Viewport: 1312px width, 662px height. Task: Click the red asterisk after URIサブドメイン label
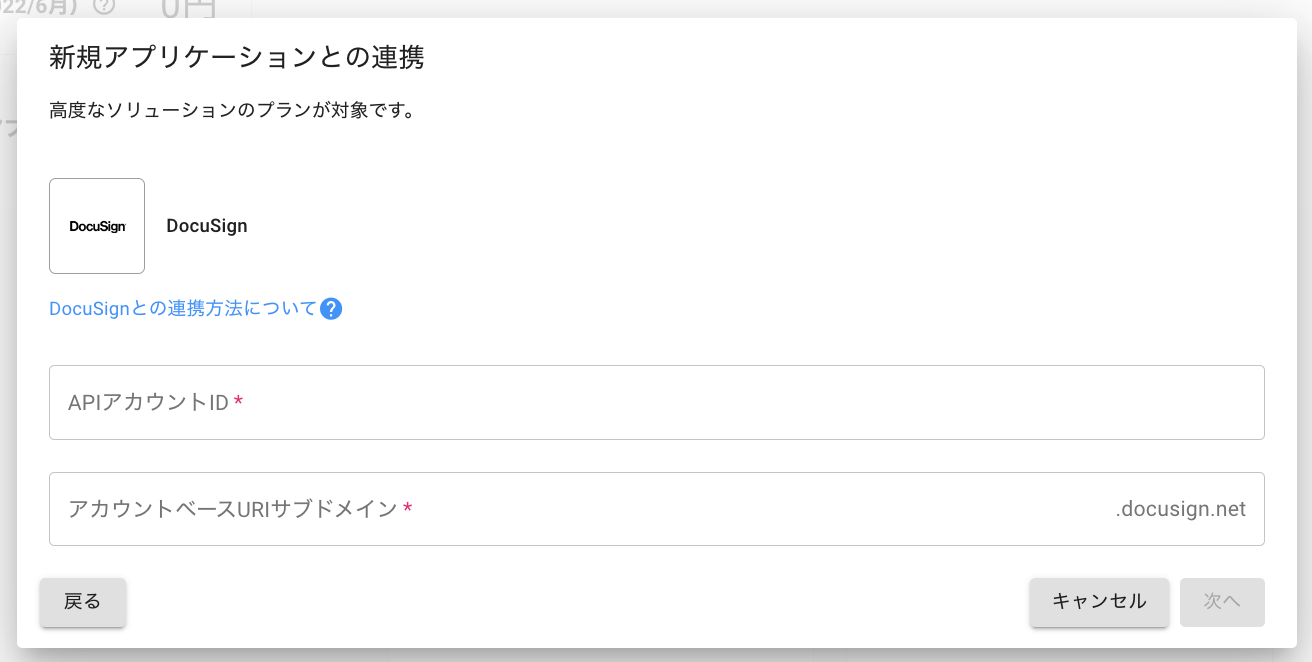pos(407,510)
